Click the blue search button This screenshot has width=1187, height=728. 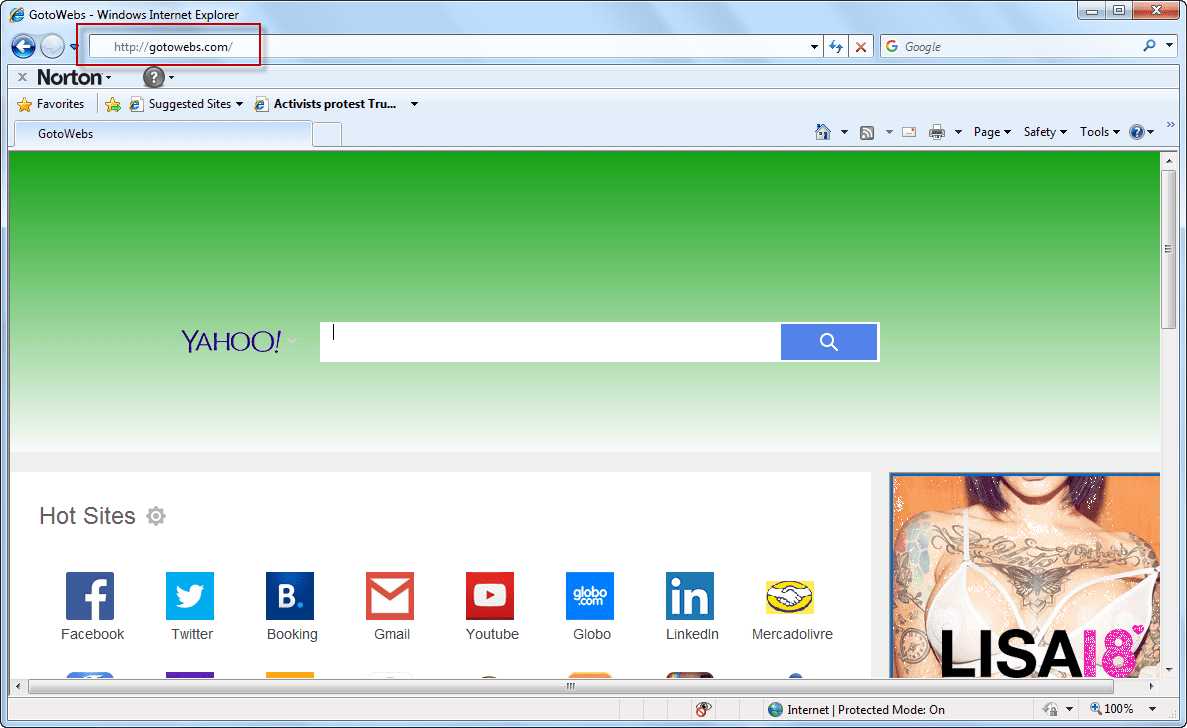(829, 342)
